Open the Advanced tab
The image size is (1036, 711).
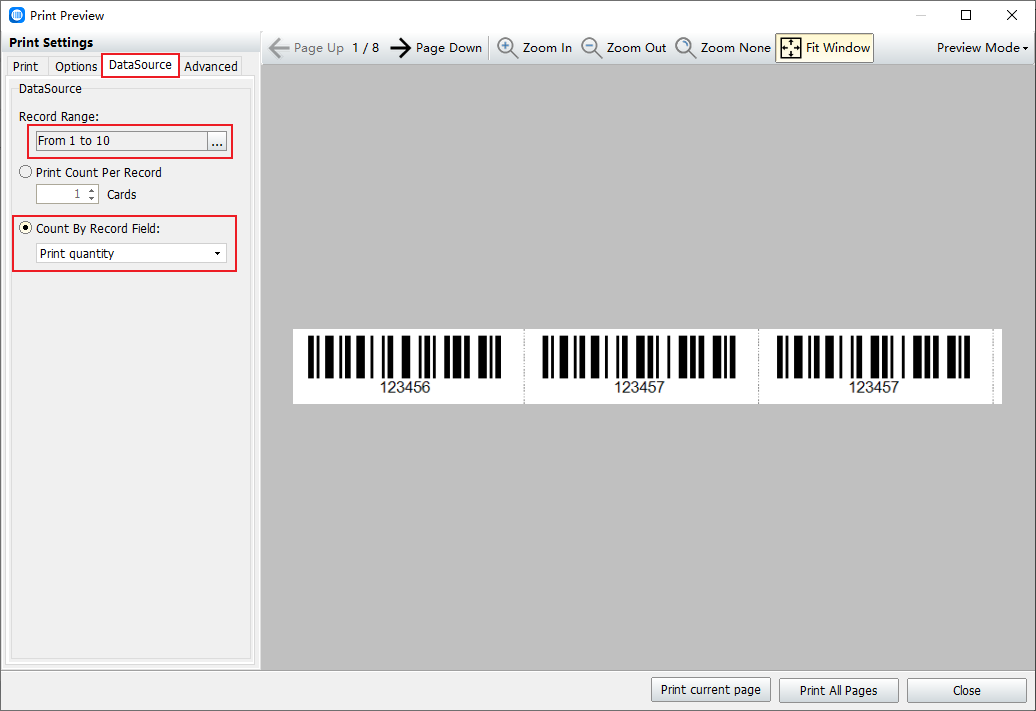pyautogui.click(x=211, y=66)
